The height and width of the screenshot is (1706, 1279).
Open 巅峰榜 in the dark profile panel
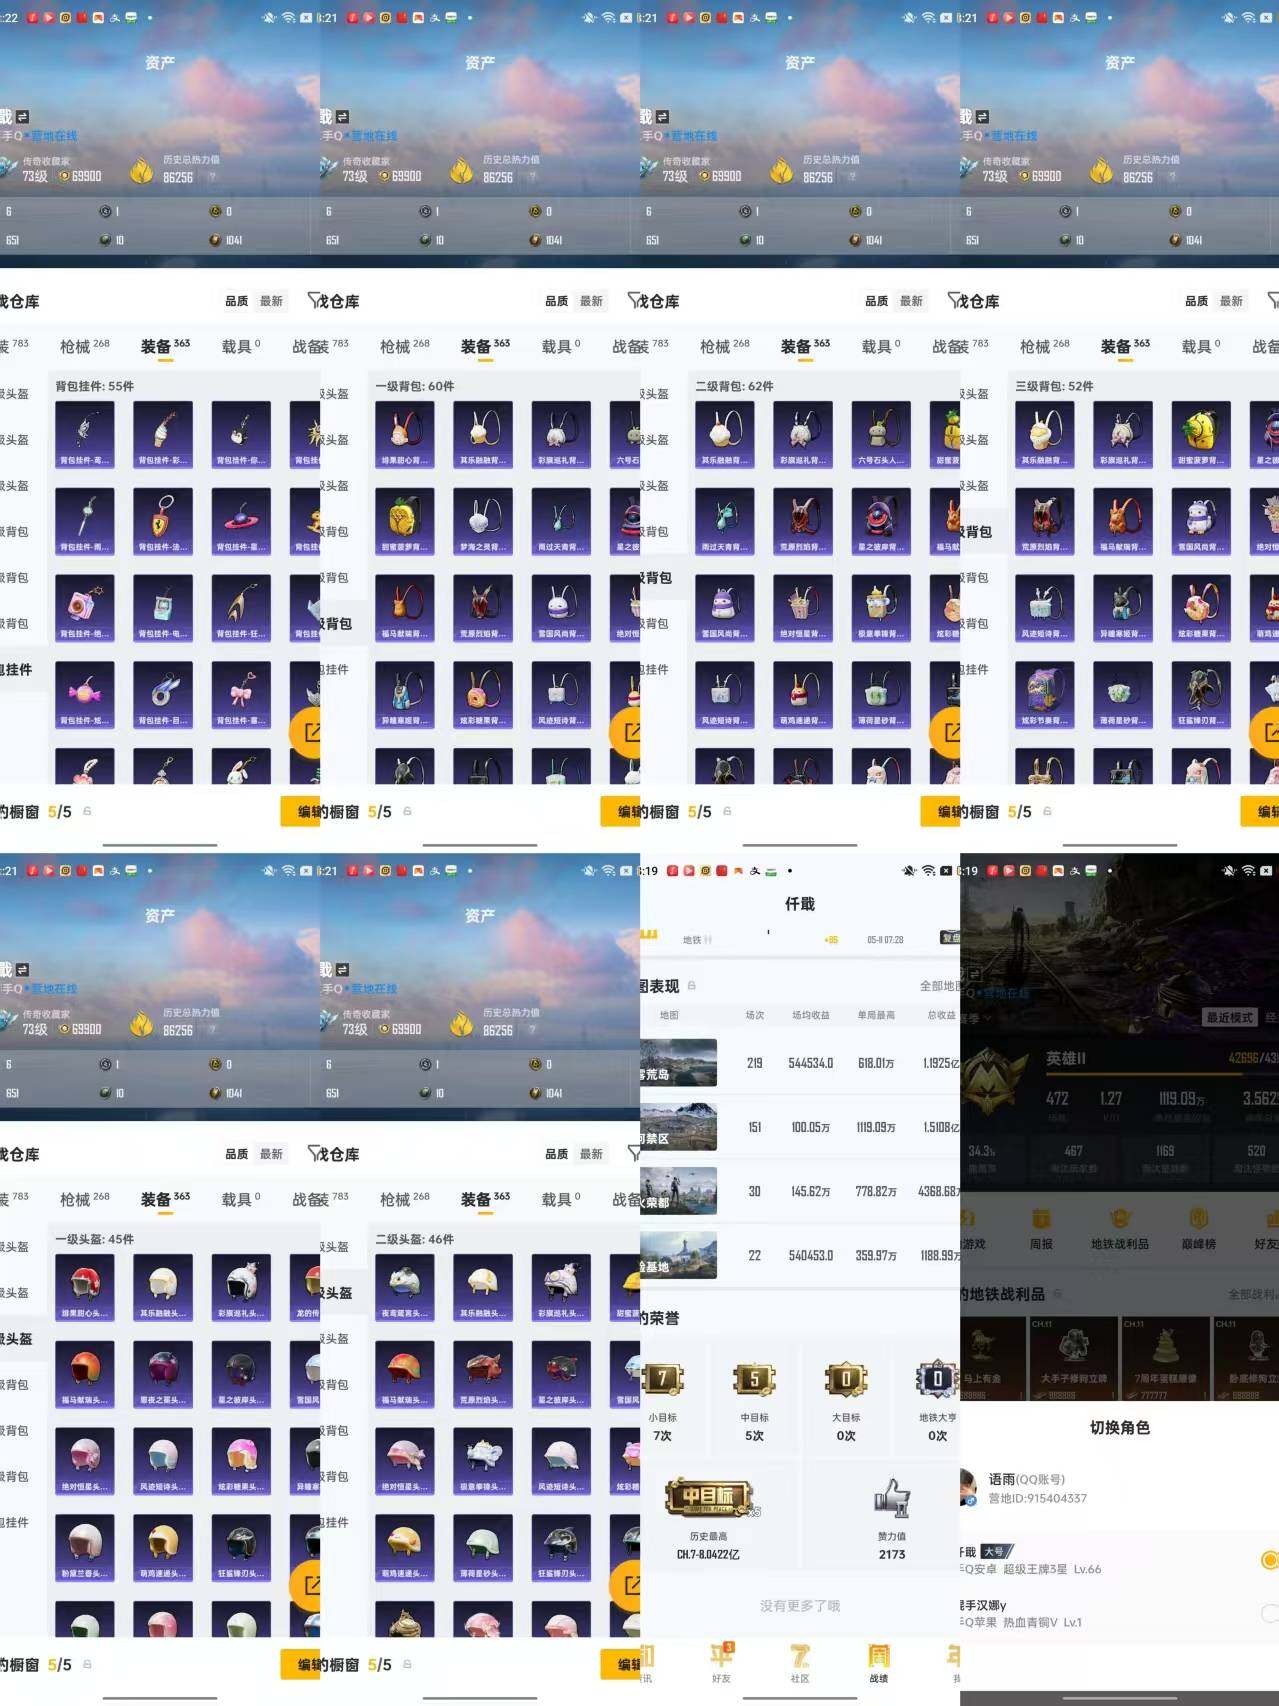[1198, 1229]
